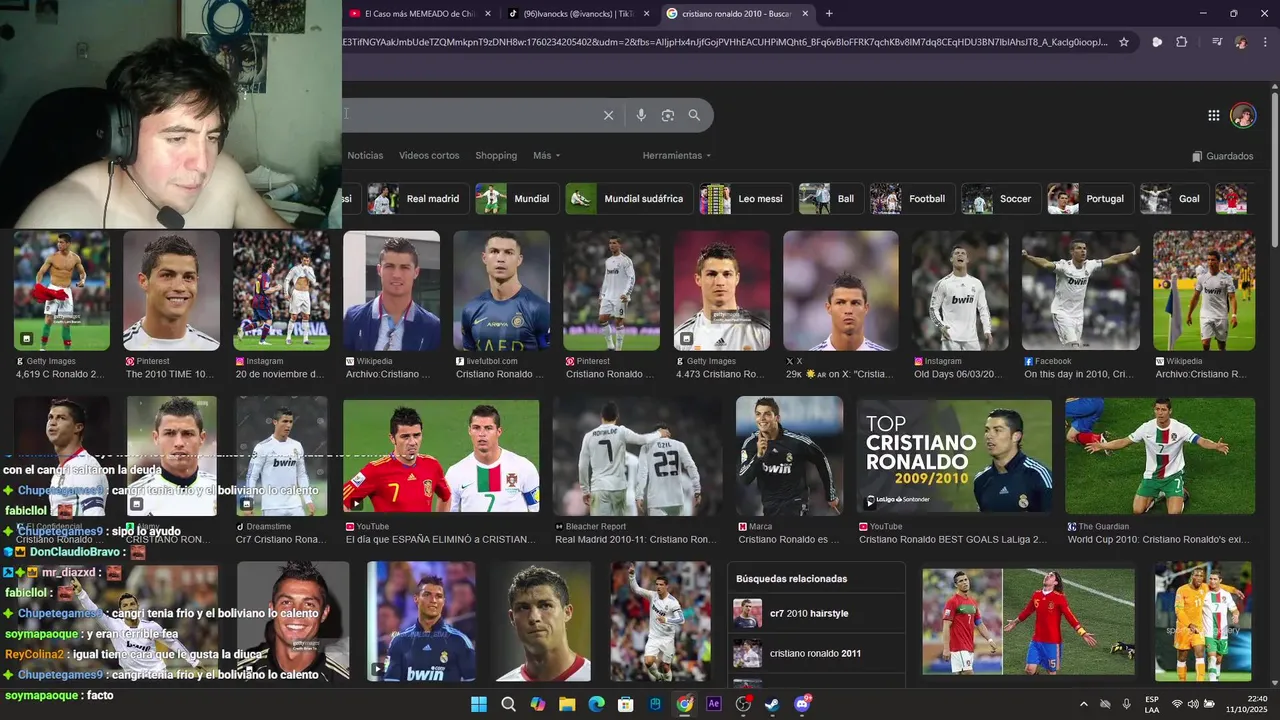Open livefutbol.com Cristiano Ronaldo image
This screenshot has width=1280, height=720.
[x=501, y=291]
